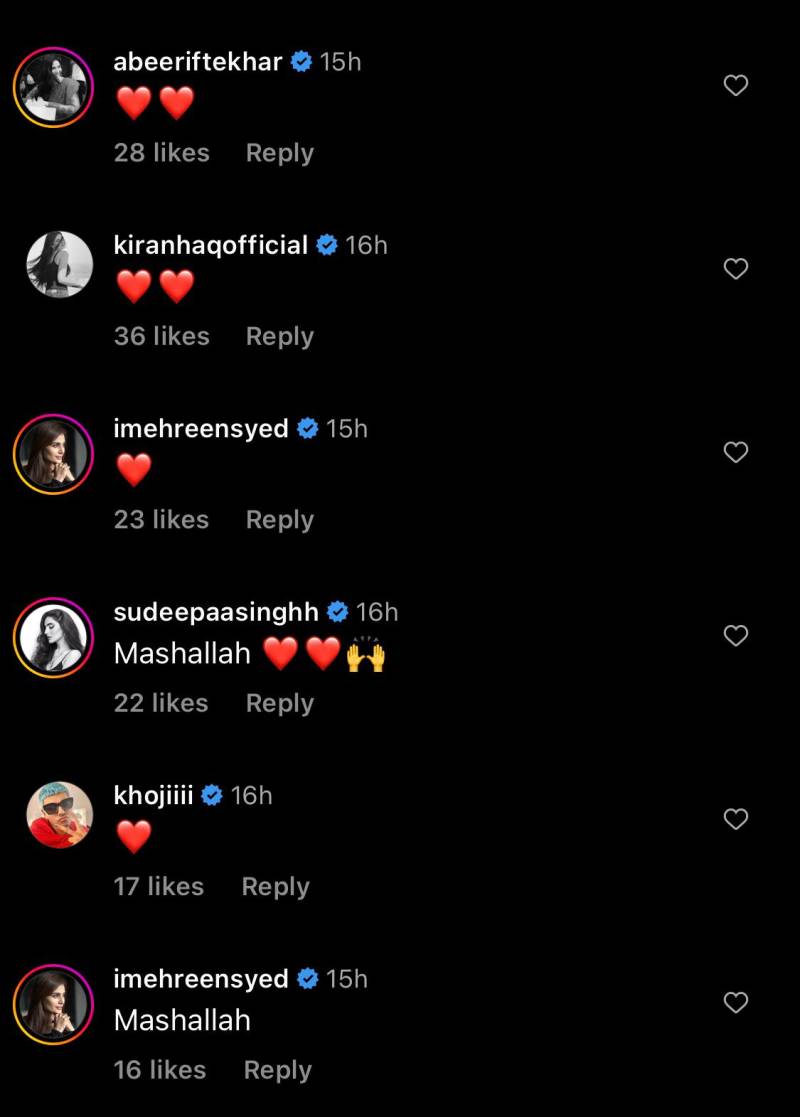View the 36 likes on kiranhaqofficial's comment
This screenshot has height=1117, width=800.
click(x=162, y=336)
